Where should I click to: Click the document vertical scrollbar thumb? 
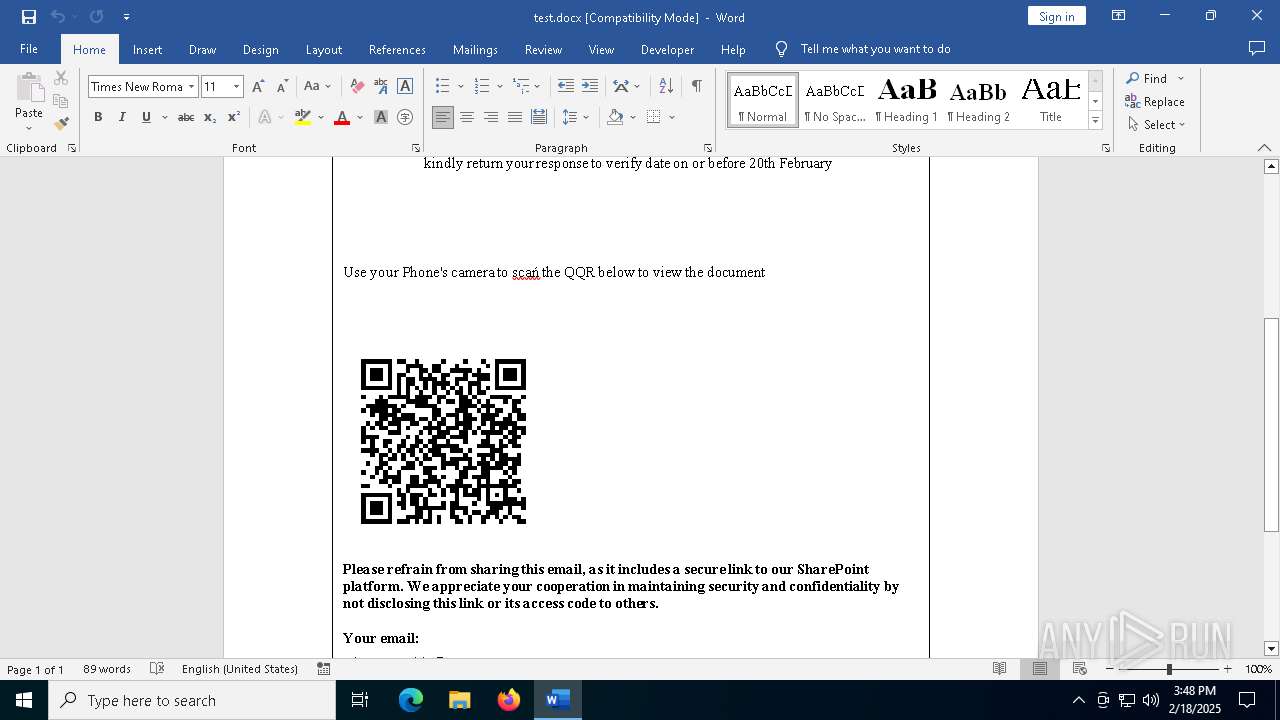(x=1271, y=425)
